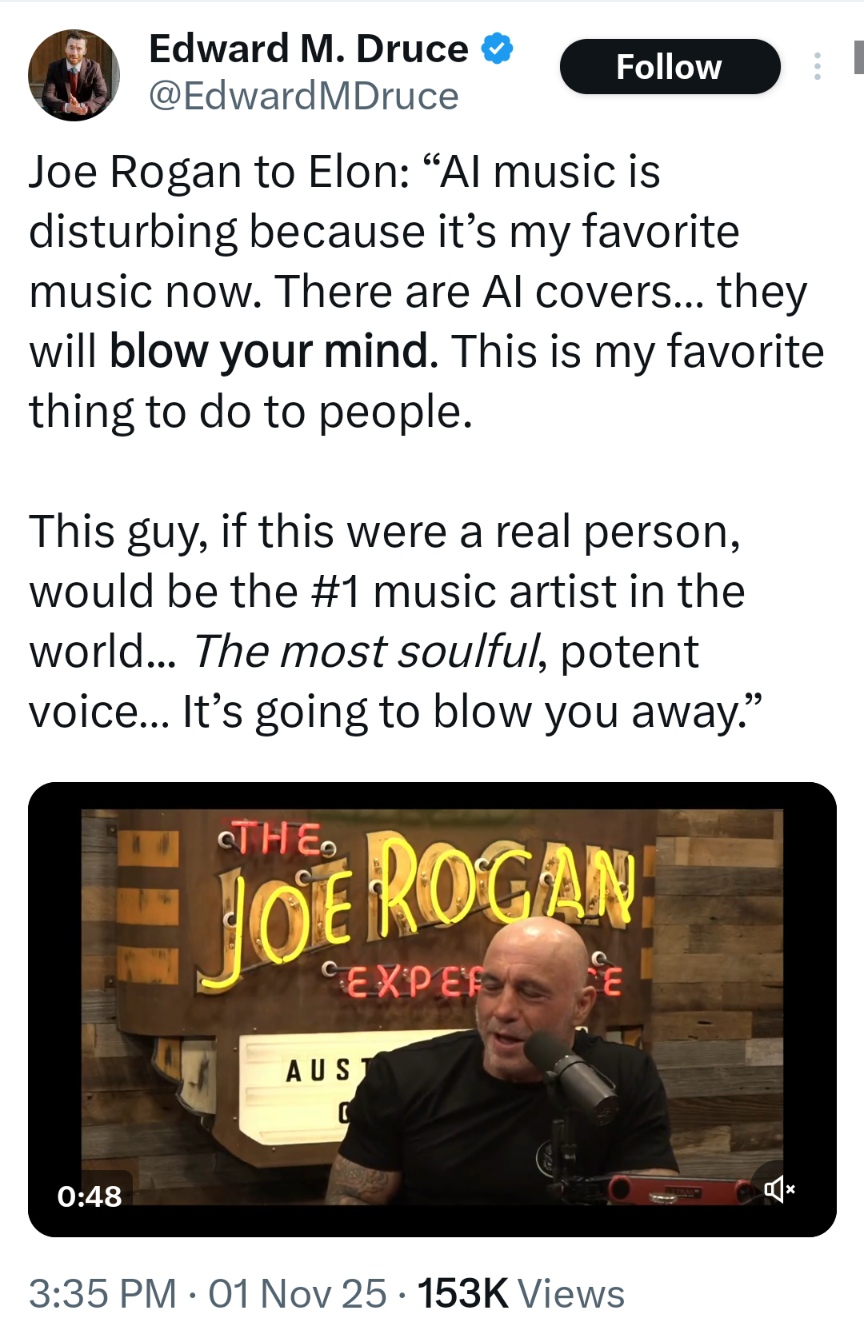Click the 0:48 video duration badge
Image resolution: width=864 pixels, height=1341 pixels.
click(x=90, y=1194)
